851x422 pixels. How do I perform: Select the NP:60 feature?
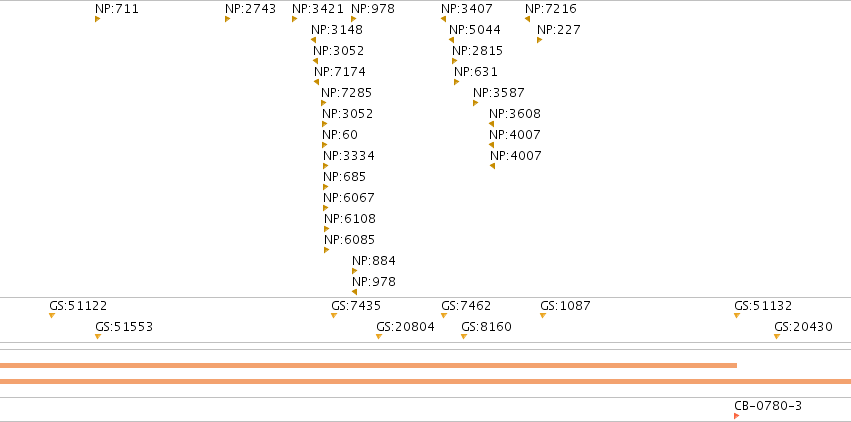click(x=340, y=135)
